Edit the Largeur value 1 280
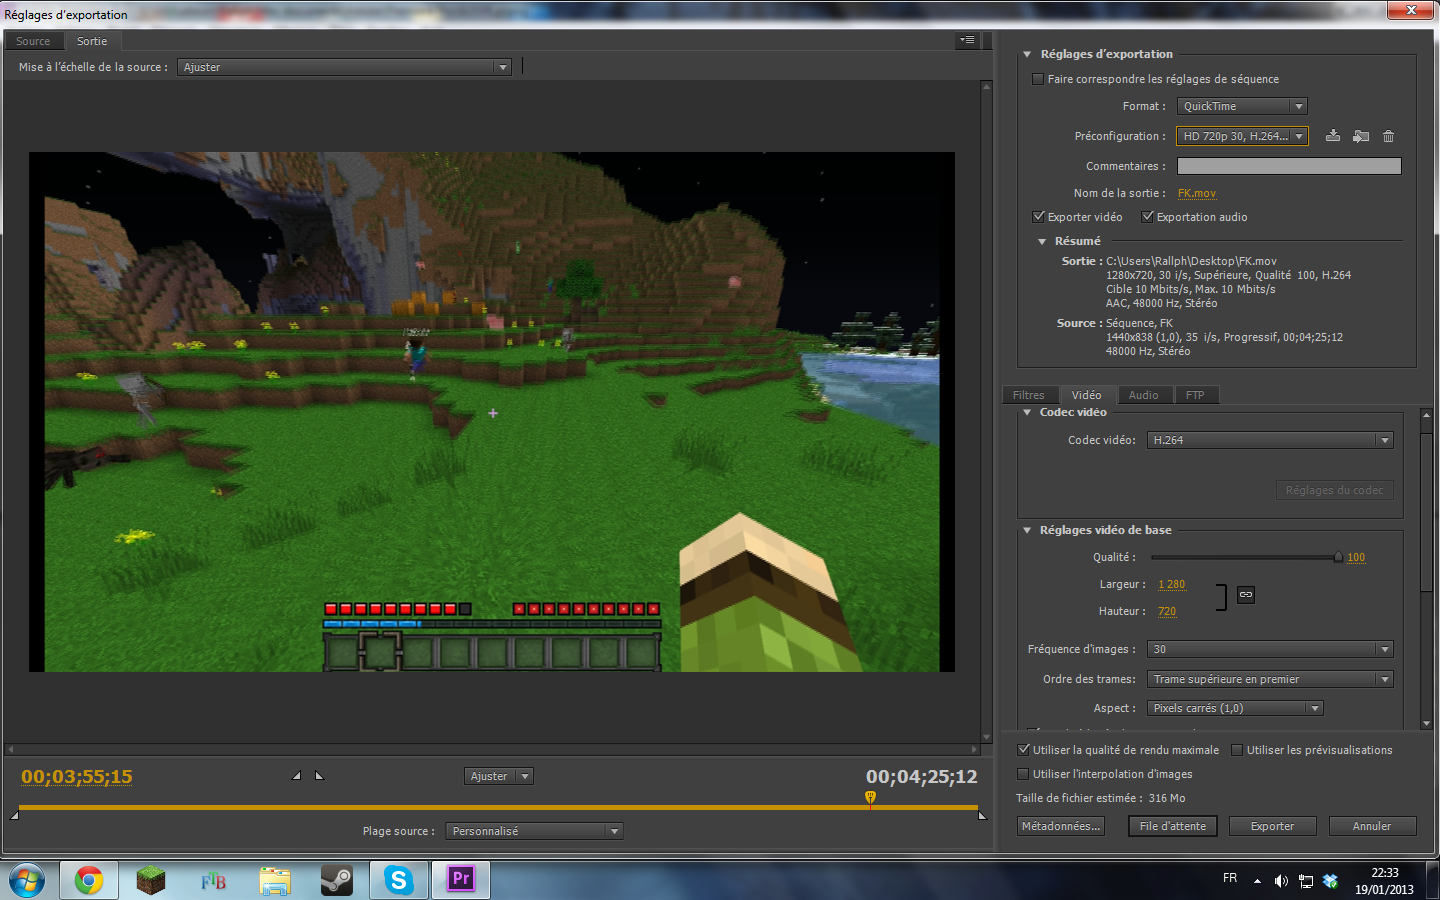 [x=1172, y=584]
